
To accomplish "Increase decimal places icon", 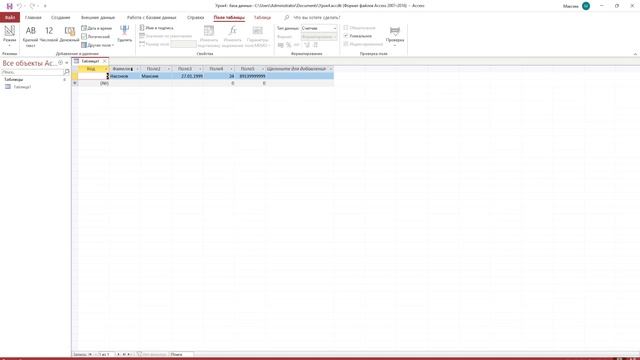I will pyautogui.click(x=307, y=45).
